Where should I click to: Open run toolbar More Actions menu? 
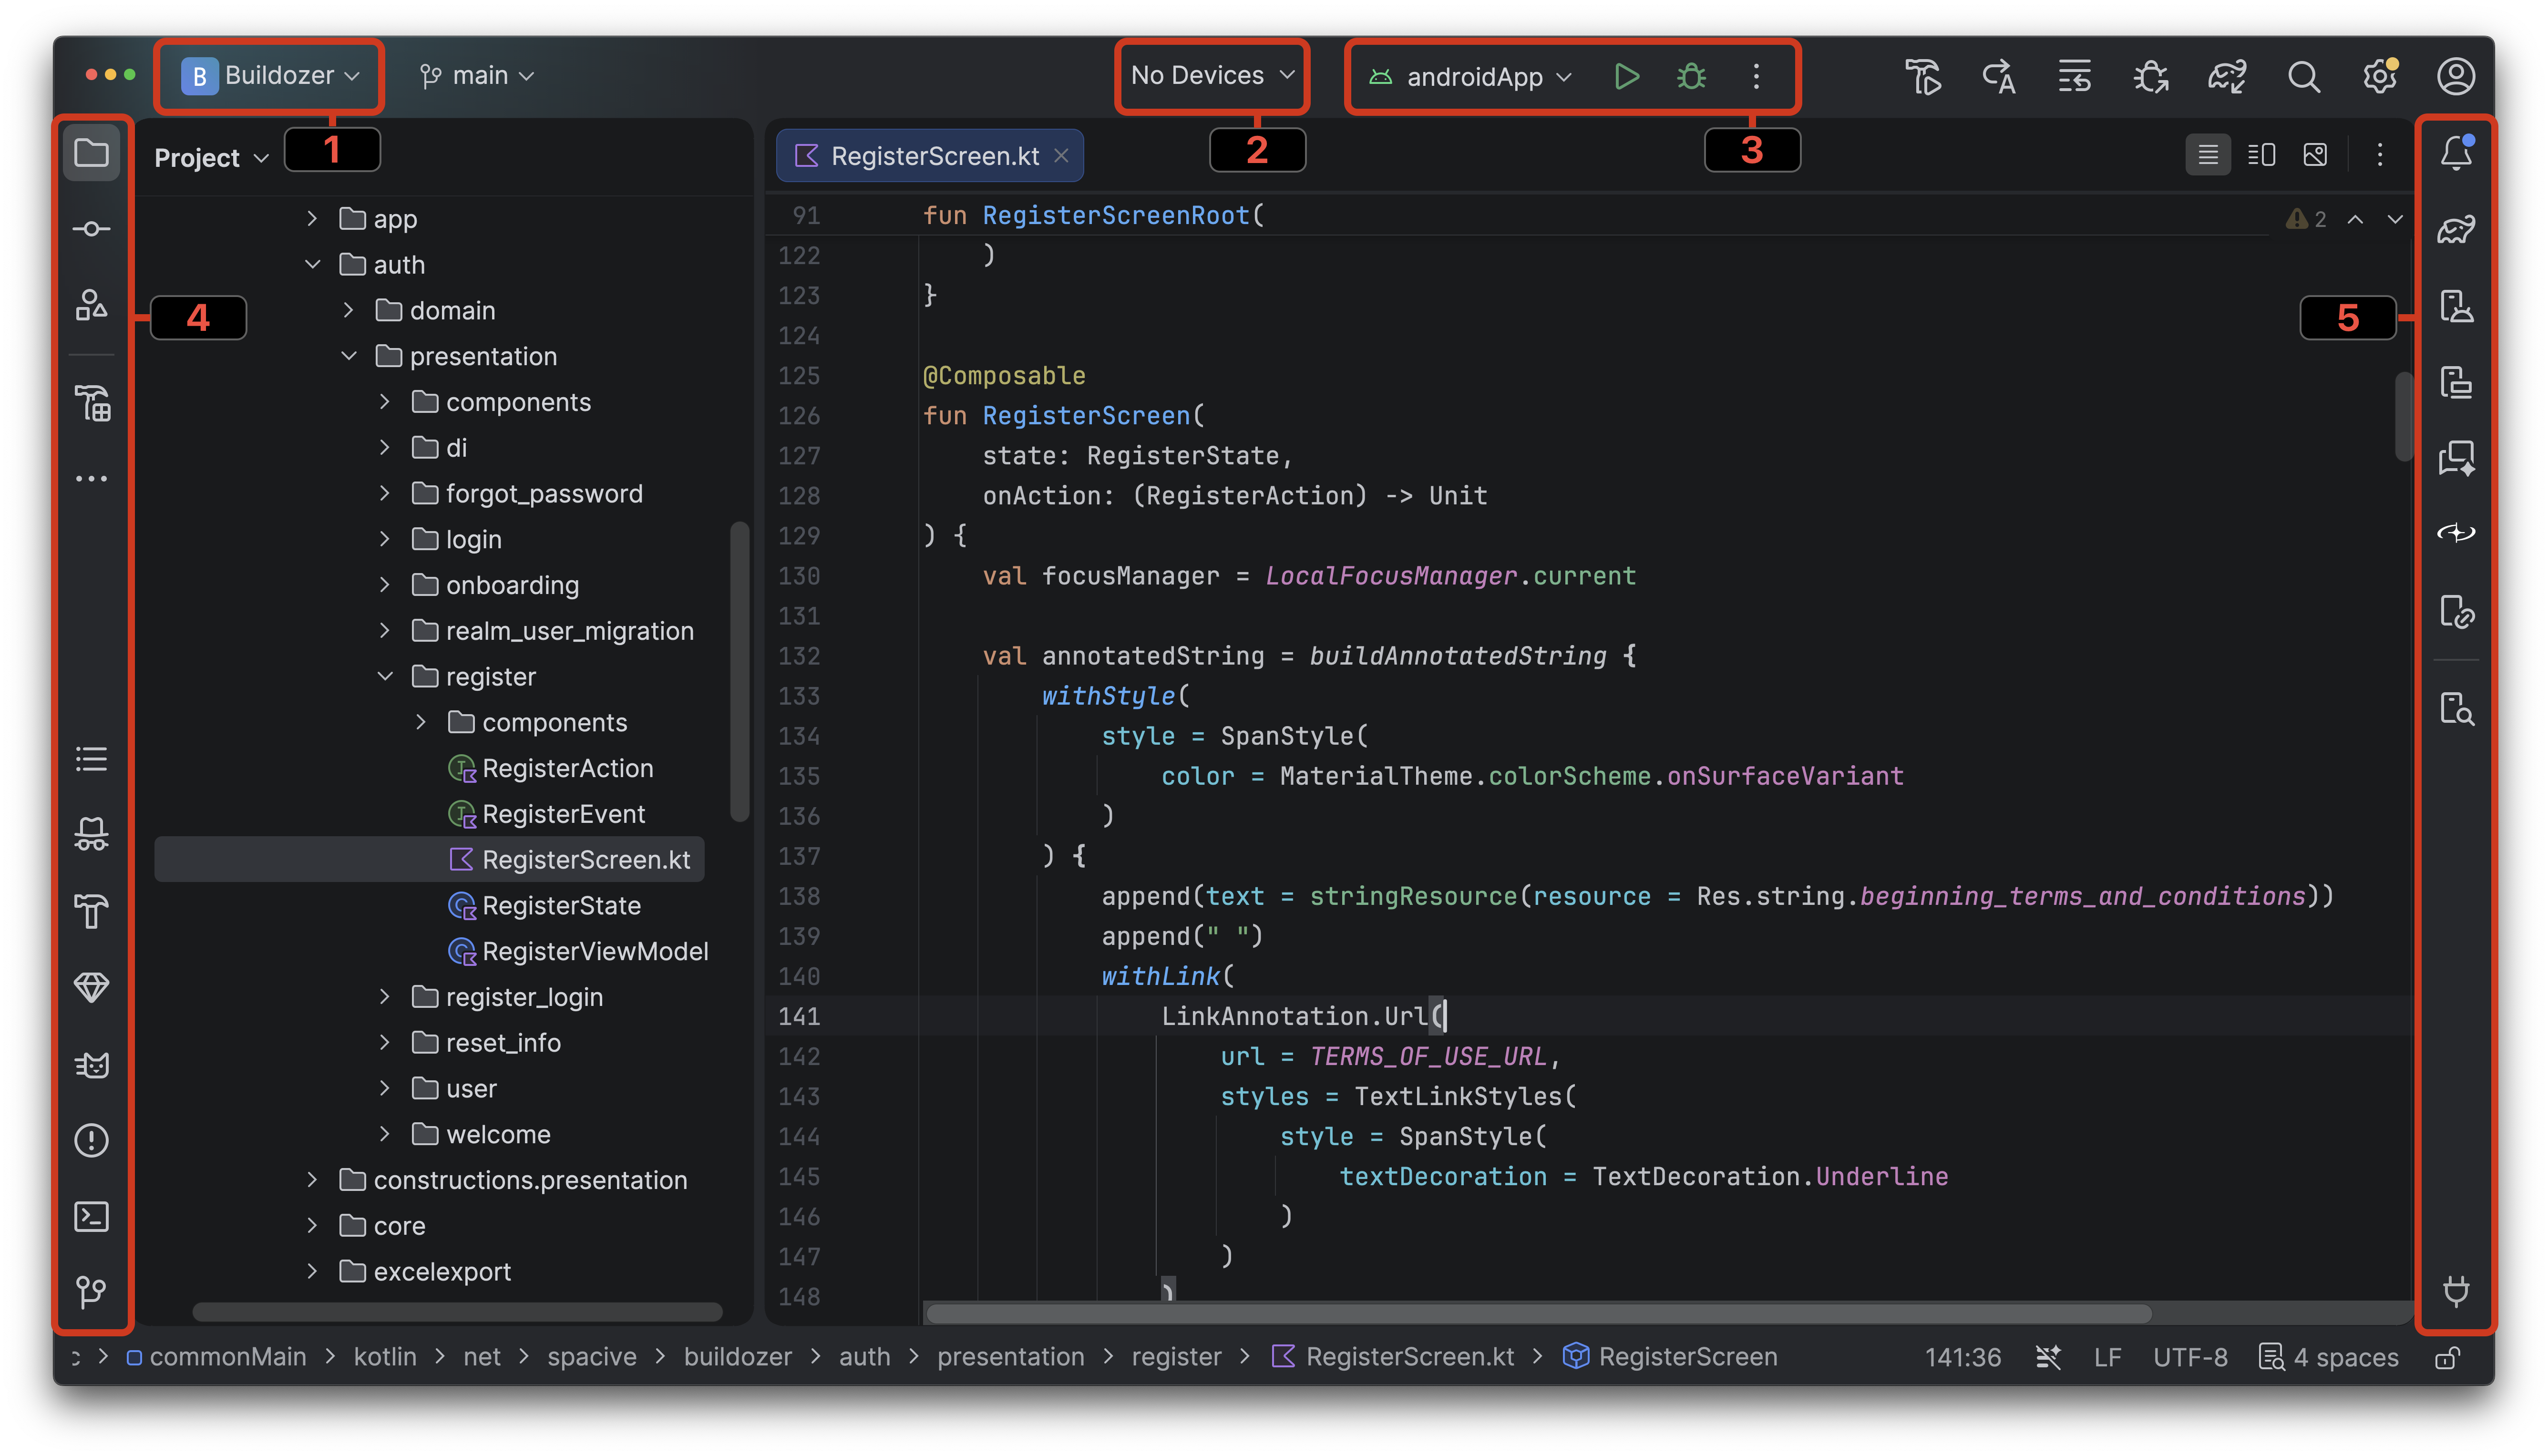[1756, 77]
